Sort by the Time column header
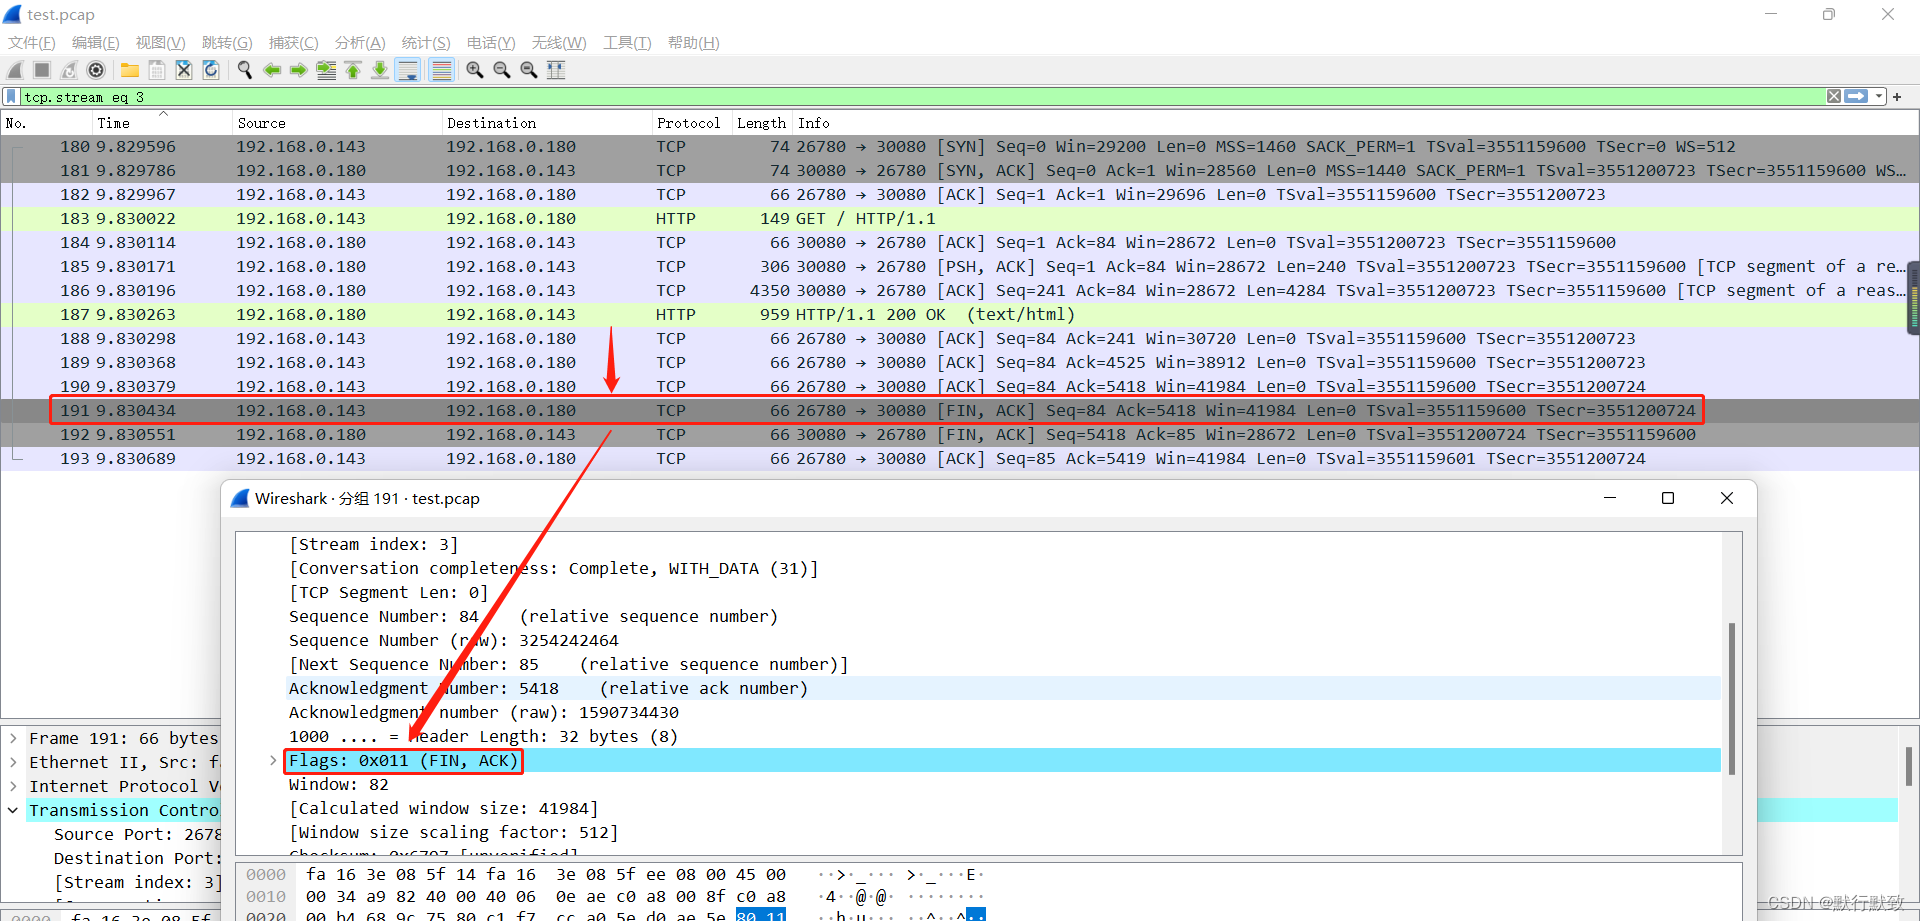This screenshot has height=921, width=1920. click(161, 123)
